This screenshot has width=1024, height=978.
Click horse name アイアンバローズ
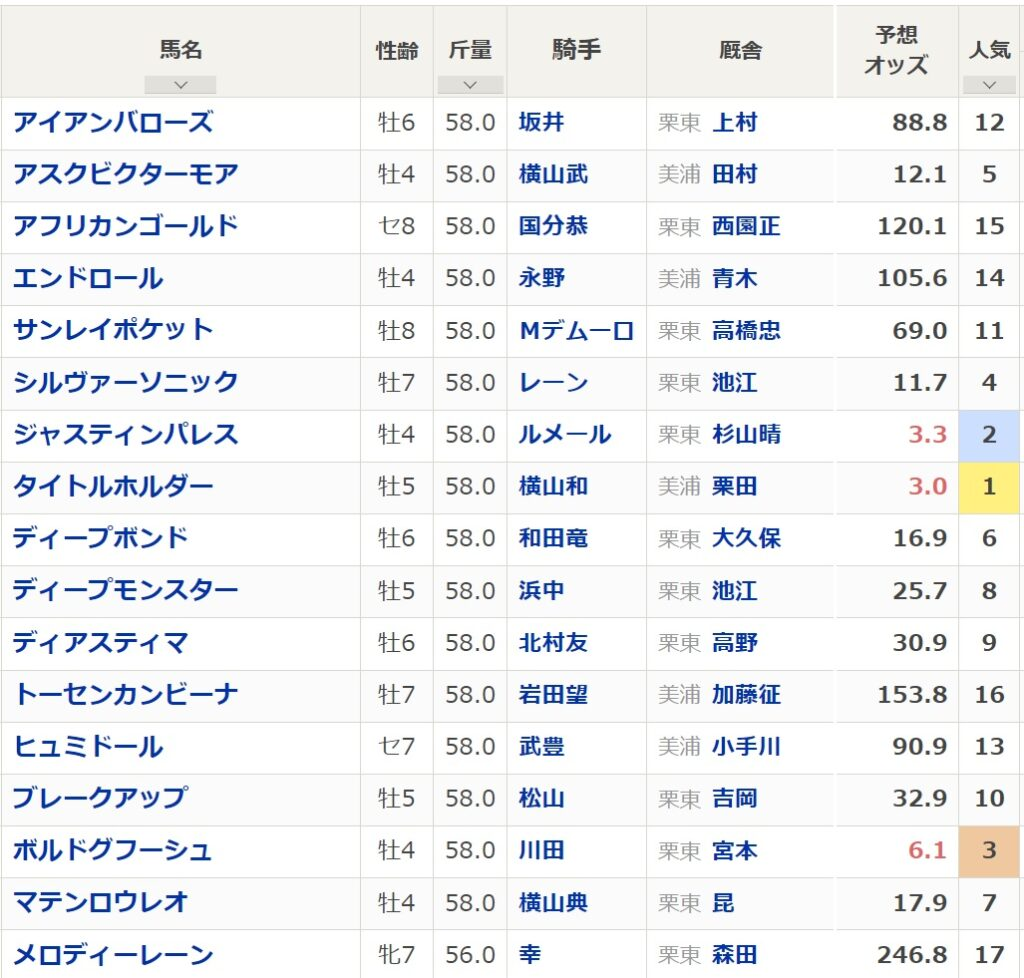[x=113, y=123]
